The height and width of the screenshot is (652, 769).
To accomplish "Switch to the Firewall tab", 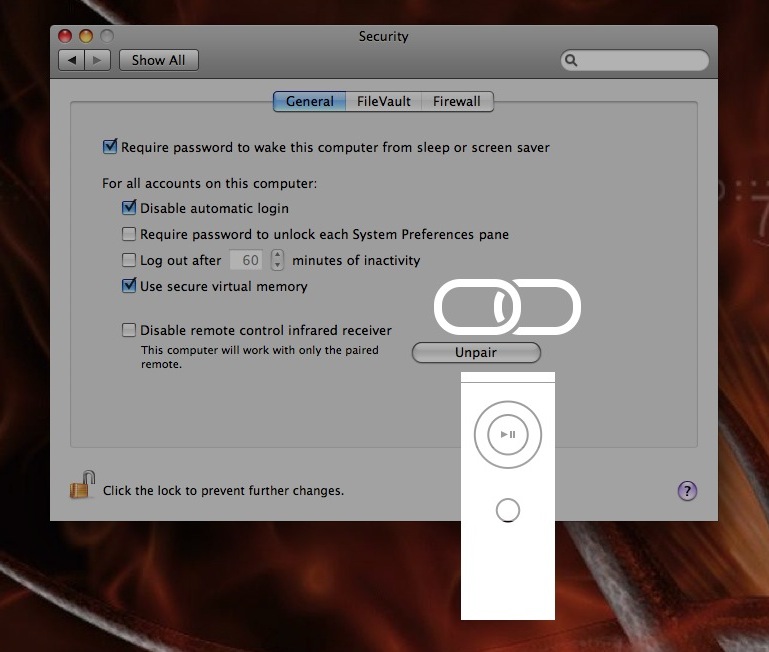I will 457,102.
